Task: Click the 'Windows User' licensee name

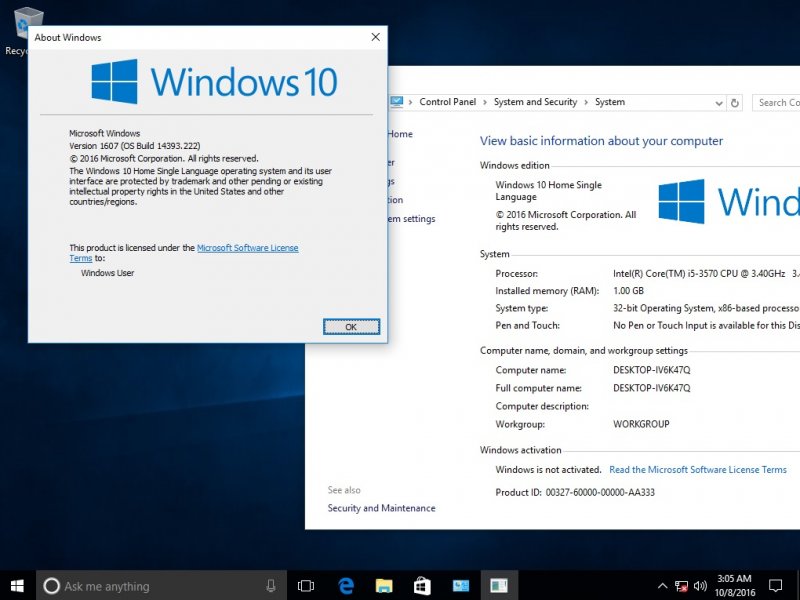Action: tap(108, 273)
